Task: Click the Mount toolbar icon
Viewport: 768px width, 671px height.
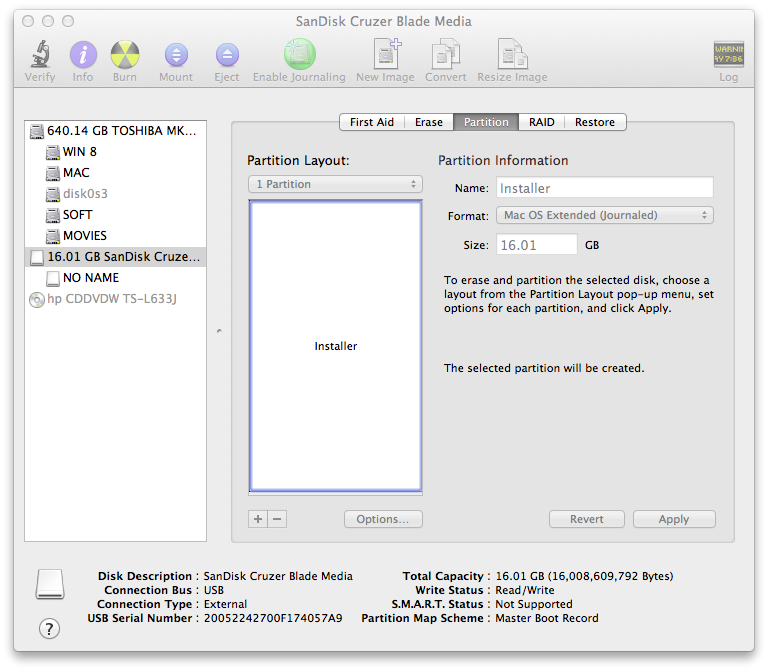Action: coord(176,54)
